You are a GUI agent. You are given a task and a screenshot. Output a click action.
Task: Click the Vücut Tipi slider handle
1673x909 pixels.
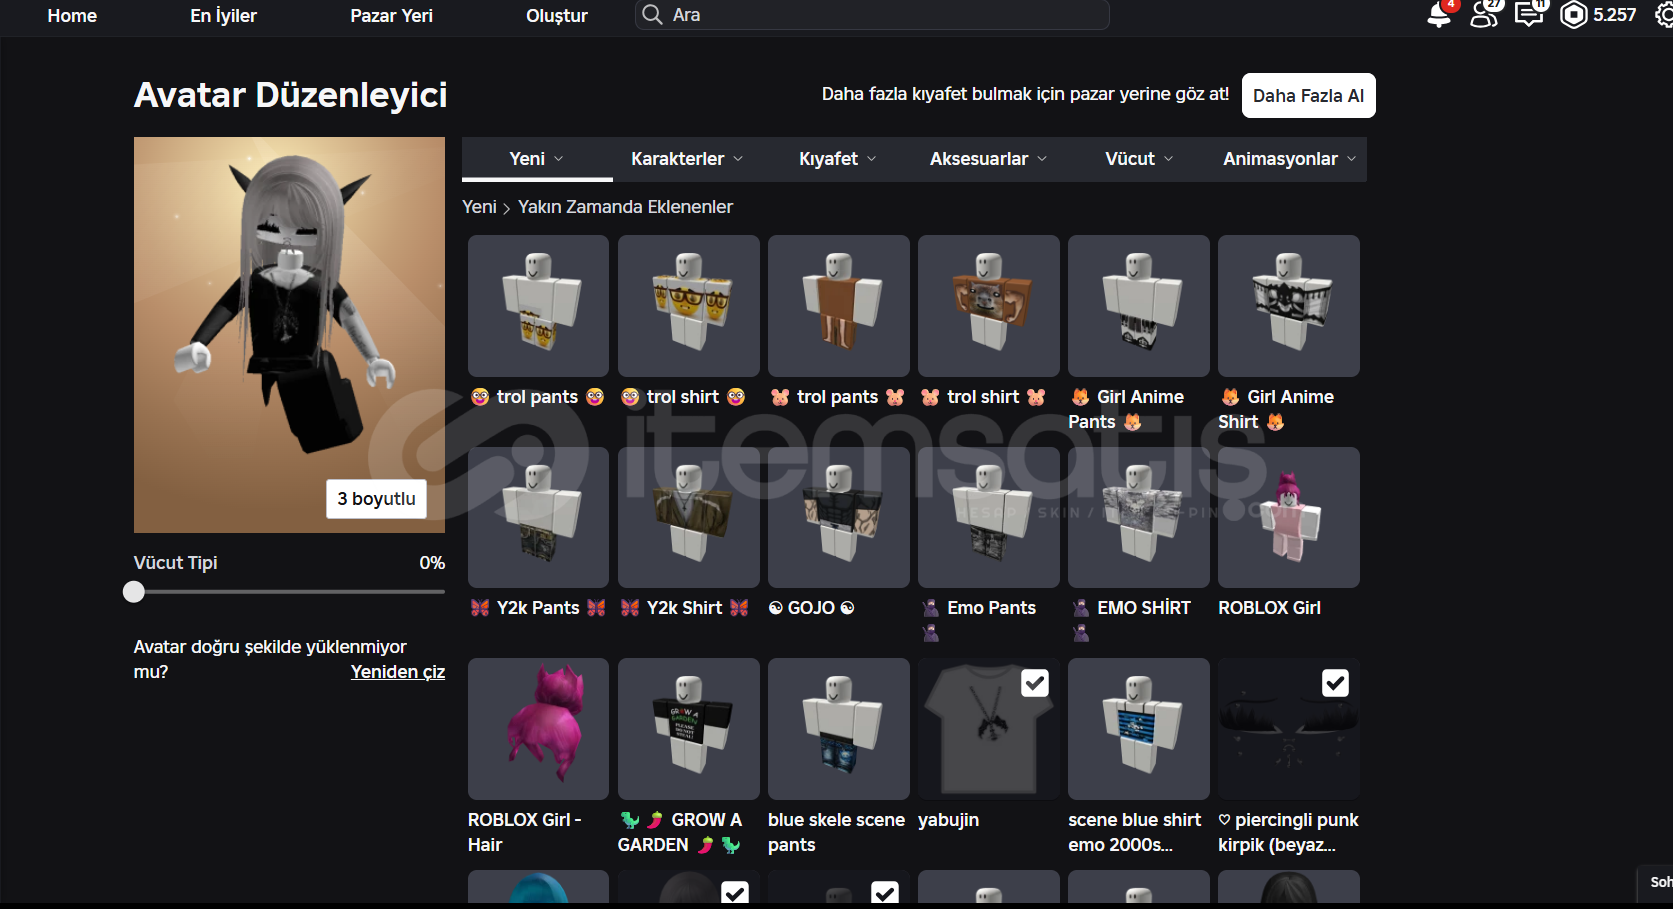click(x=134, y=592)
